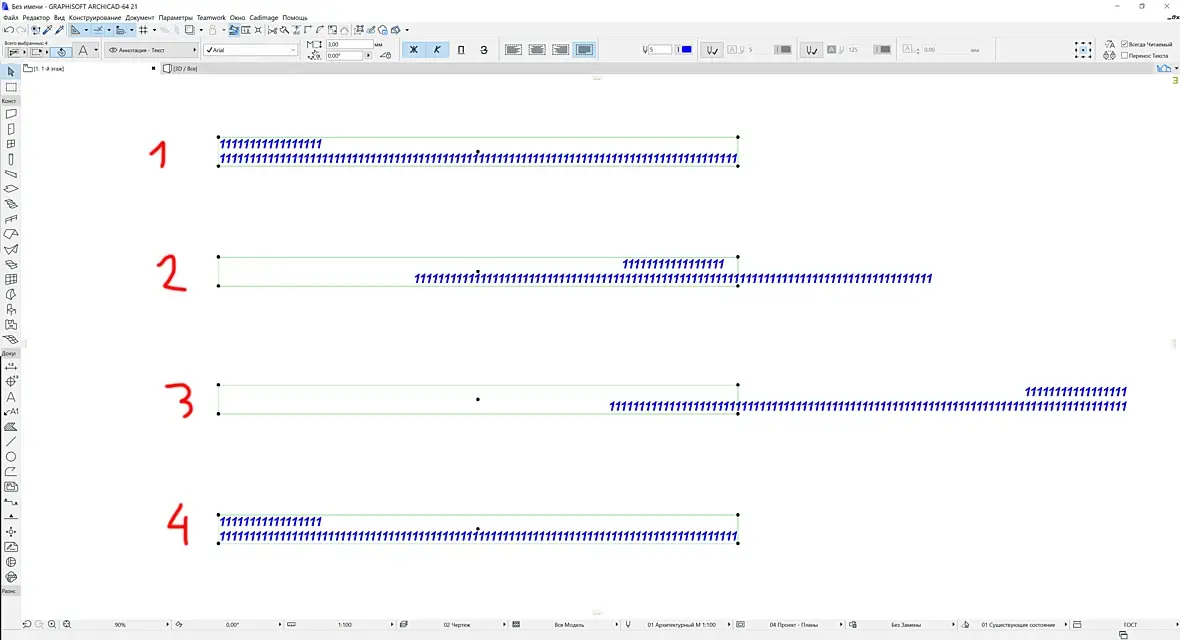
Task: Click the blue pen color swatch
Action: 686,50
